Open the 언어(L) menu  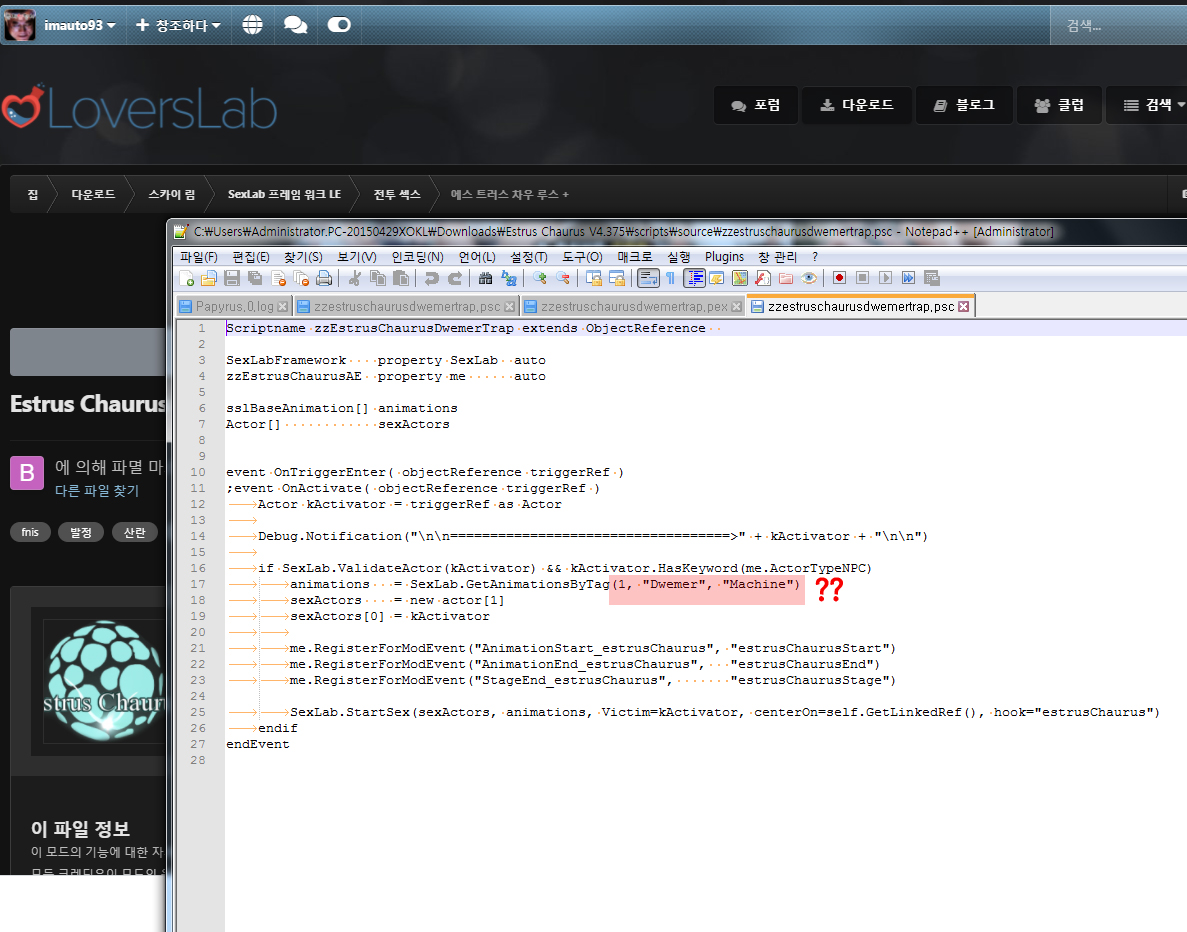477,257
